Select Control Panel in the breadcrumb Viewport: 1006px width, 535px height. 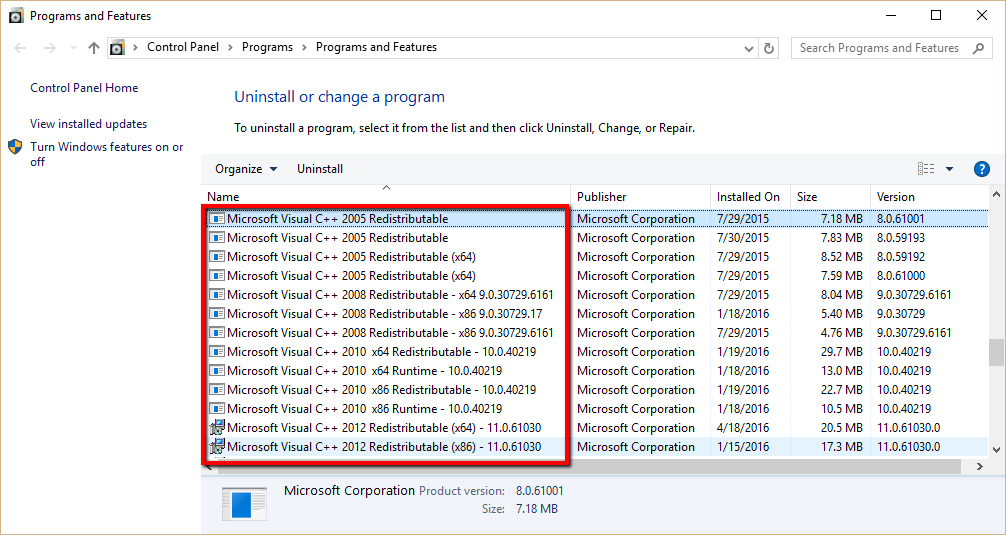tap(183, 47)
